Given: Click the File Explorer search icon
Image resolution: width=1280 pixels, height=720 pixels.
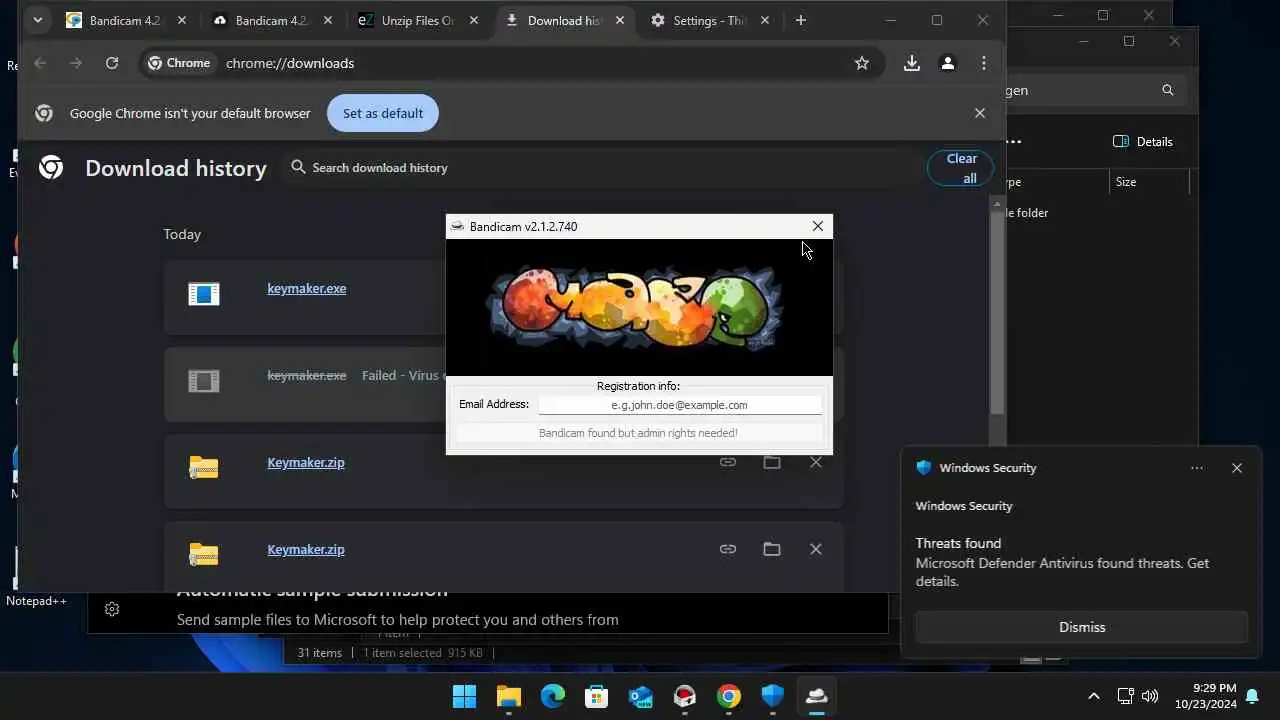Looking at the screenshot, I should (1168, 90).
